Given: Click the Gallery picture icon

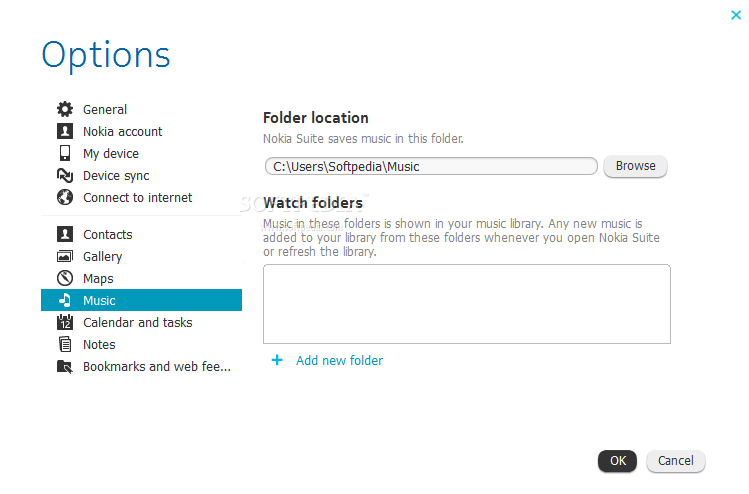Looking at the screenshot, I should pos(65,257).
